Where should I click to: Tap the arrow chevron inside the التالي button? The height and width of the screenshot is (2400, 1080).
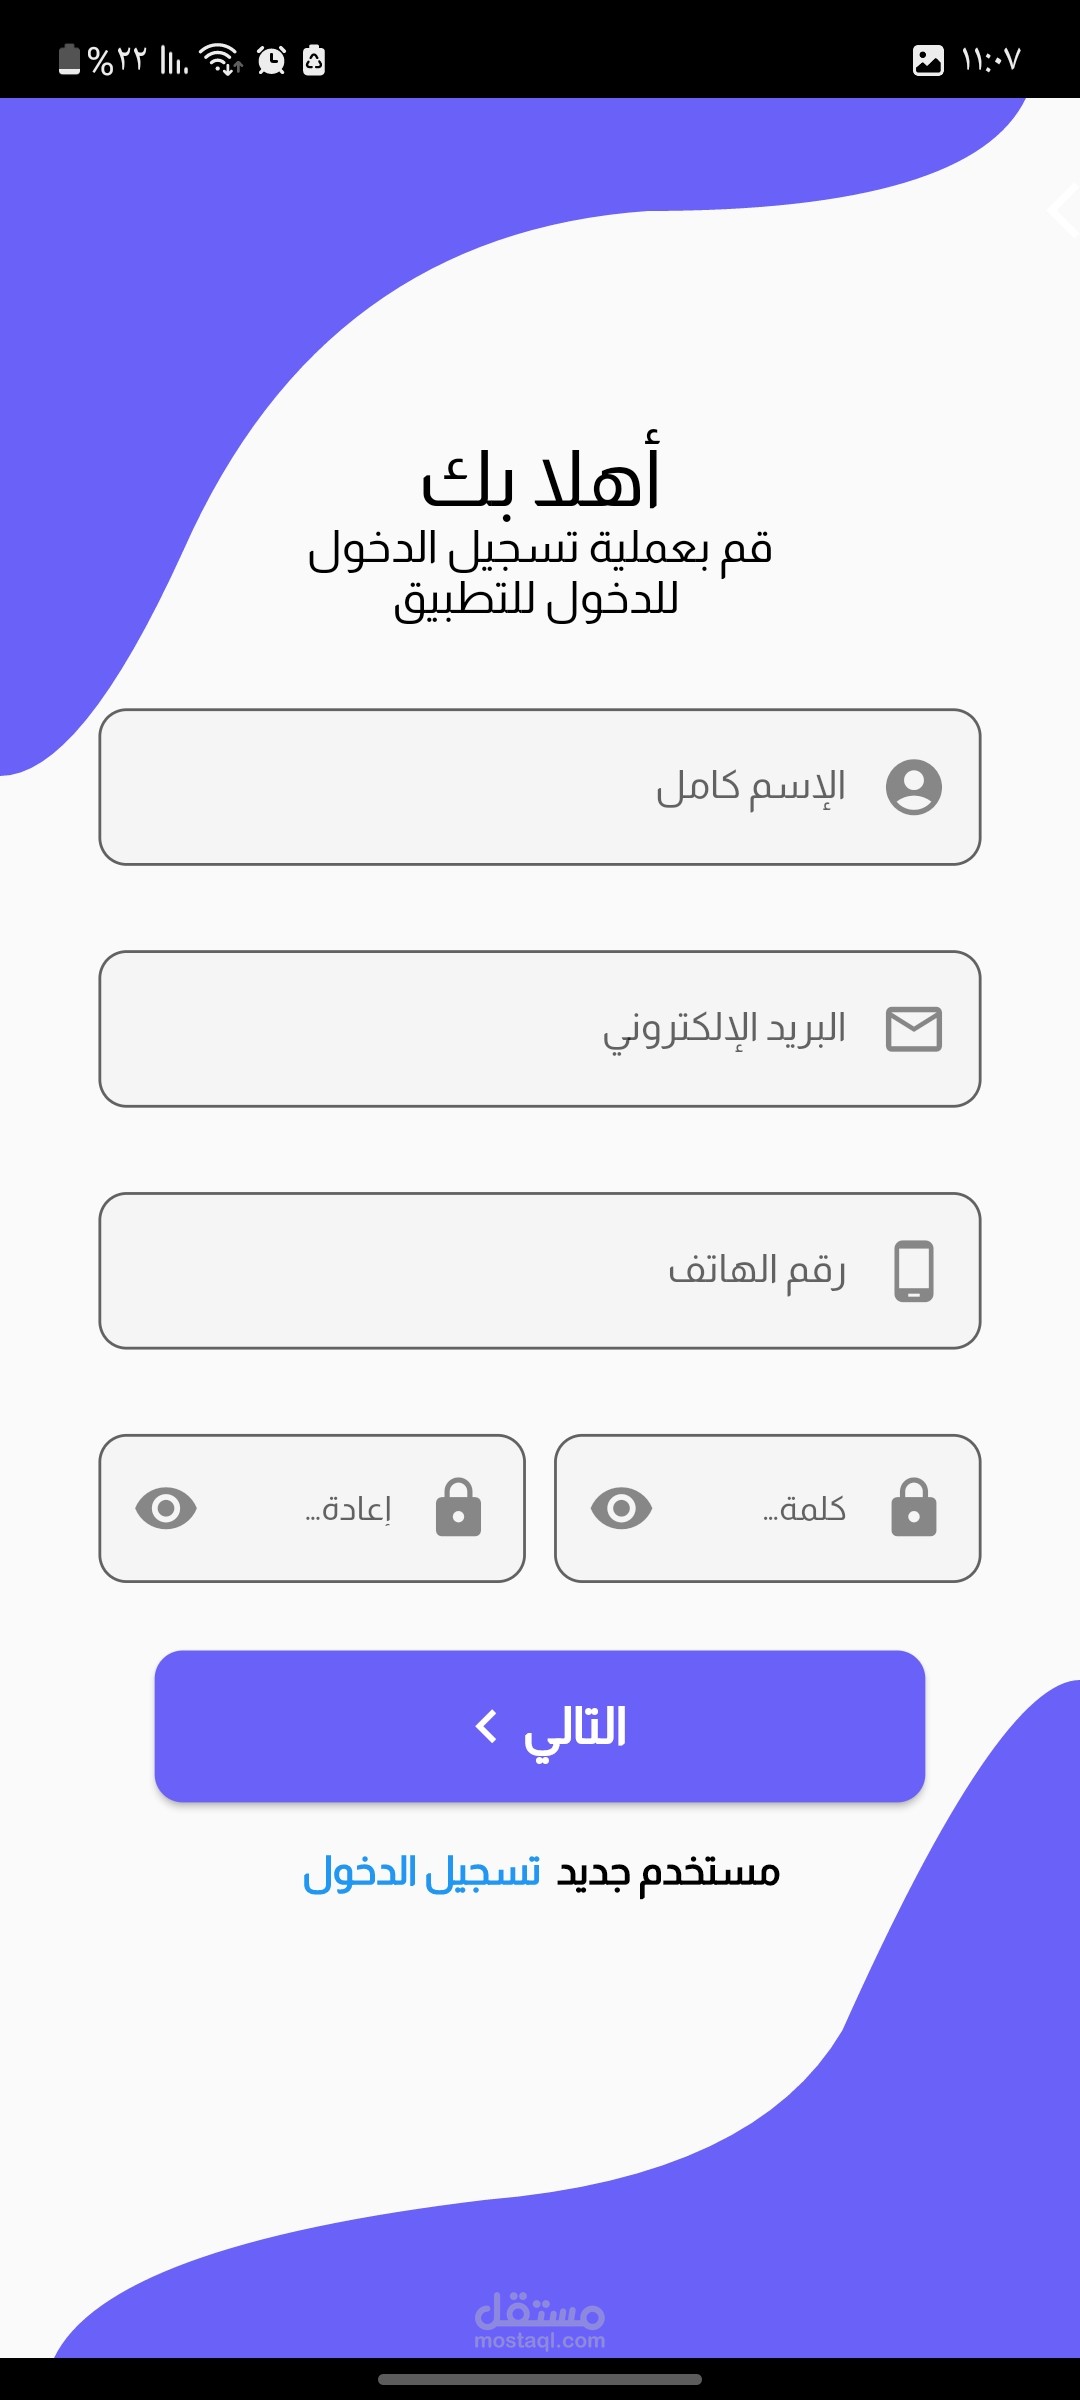487,1726
